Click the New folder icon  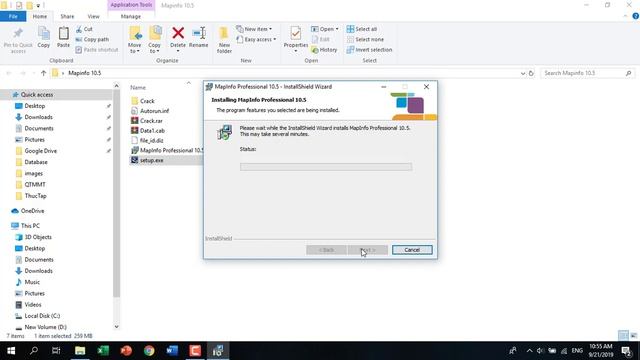point(224,33)
